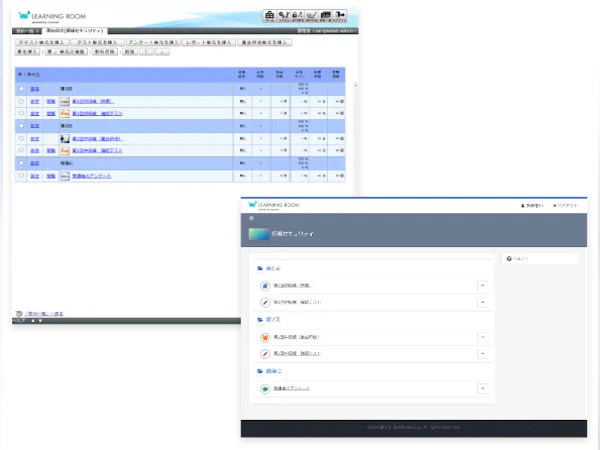Click third section folder icon in learner view

coord(260,371)
